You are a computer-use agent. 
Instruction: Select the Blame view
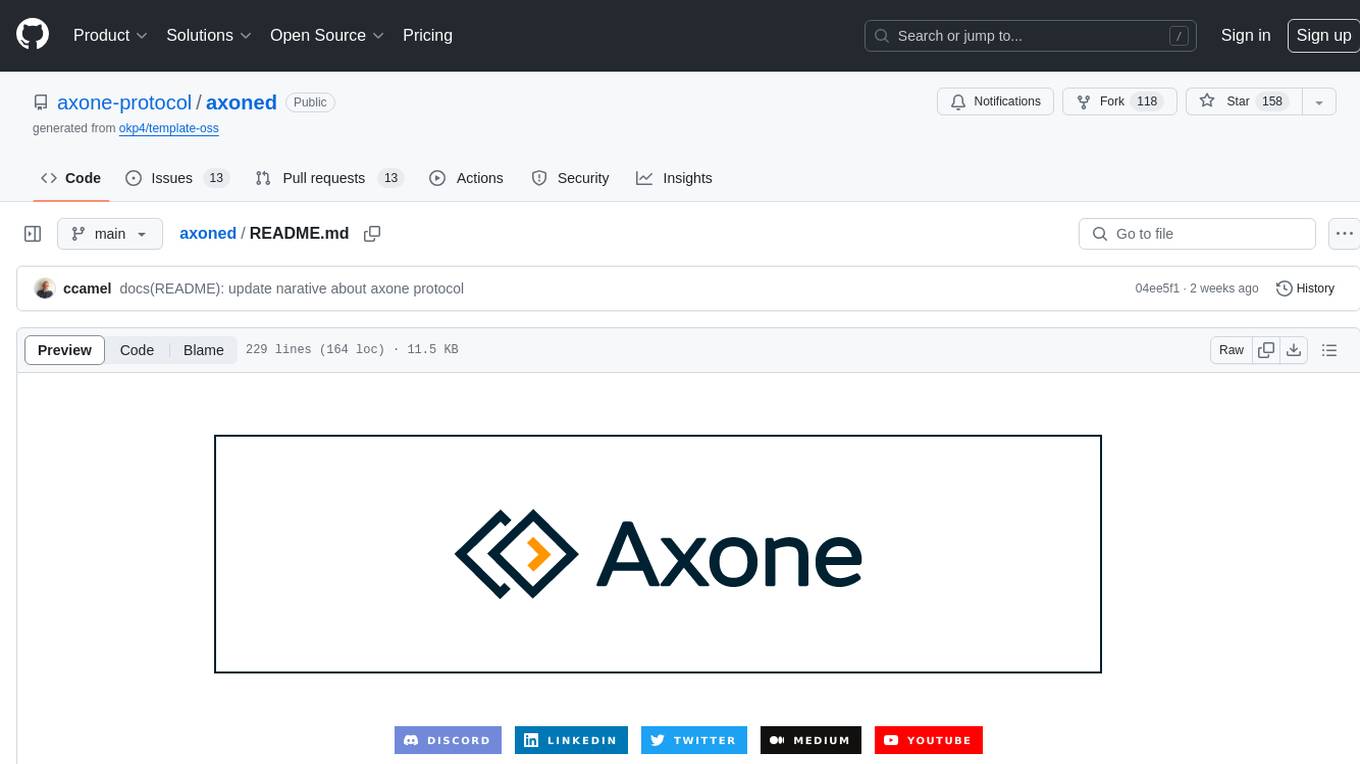[x=203, y=350]
